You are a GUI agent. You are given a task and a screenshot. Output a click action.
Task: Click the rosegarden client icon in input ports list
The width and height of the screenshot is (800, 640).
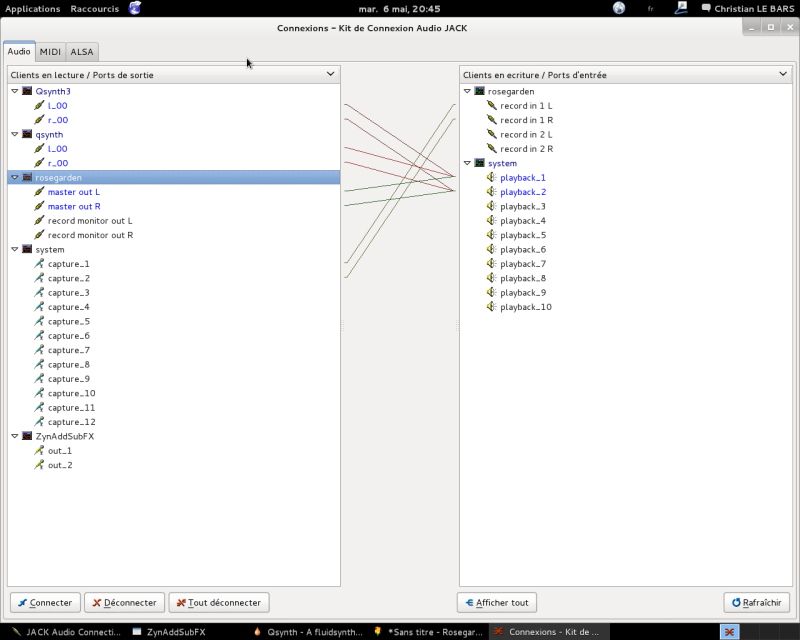pyautogui.click(x=480, y=91)
